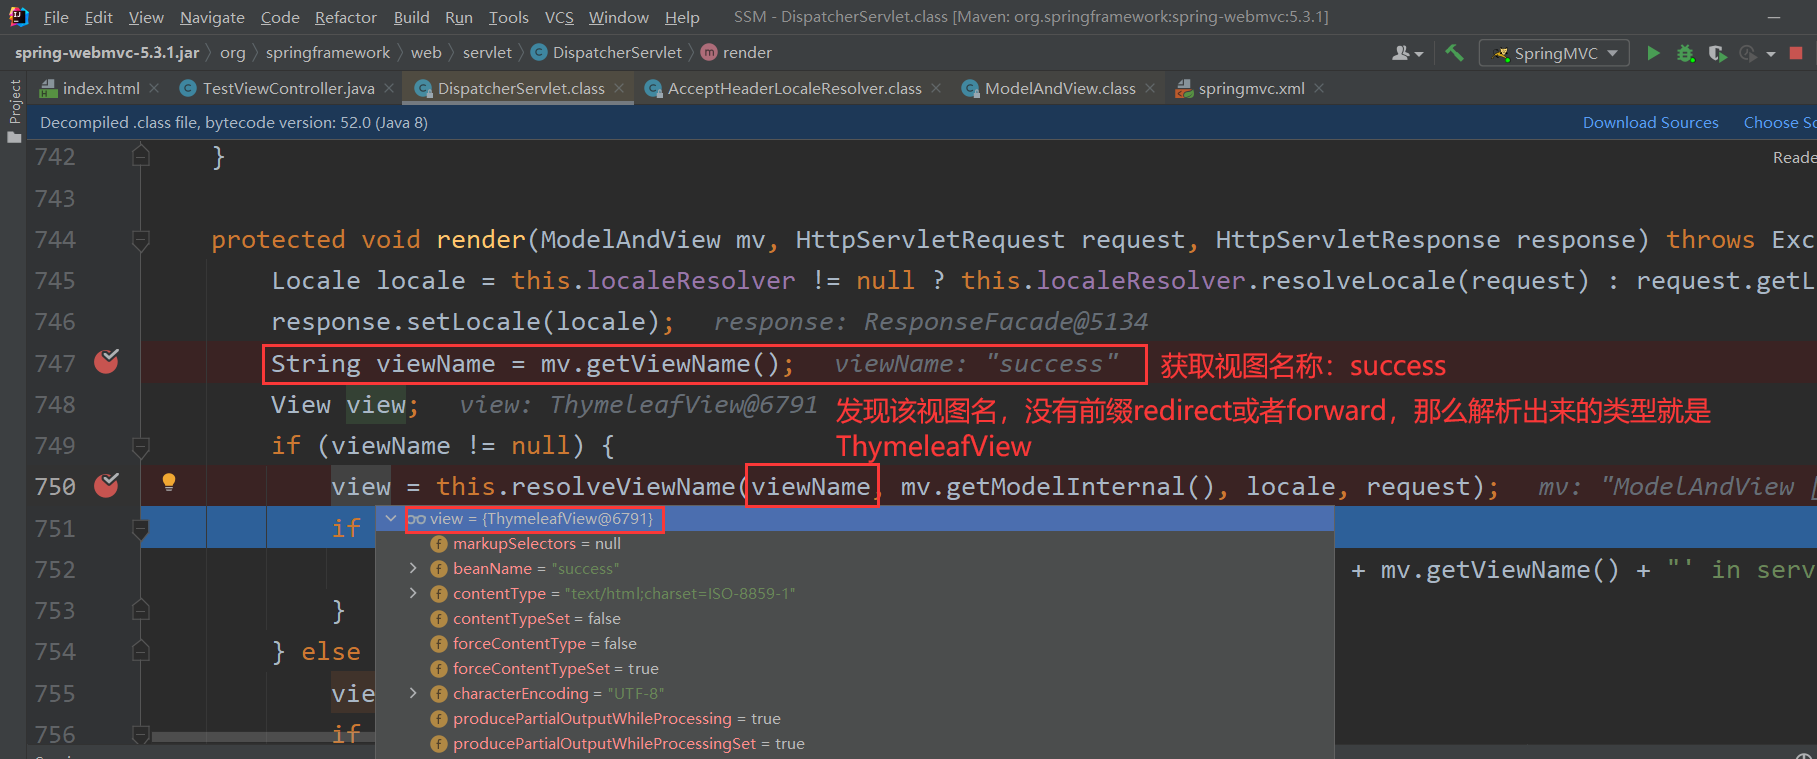Screen dimensions: 1817x759
Task: Switch to the AcceptHeaderLocaleResolver.class tab
Action: (x=794, y=88)
